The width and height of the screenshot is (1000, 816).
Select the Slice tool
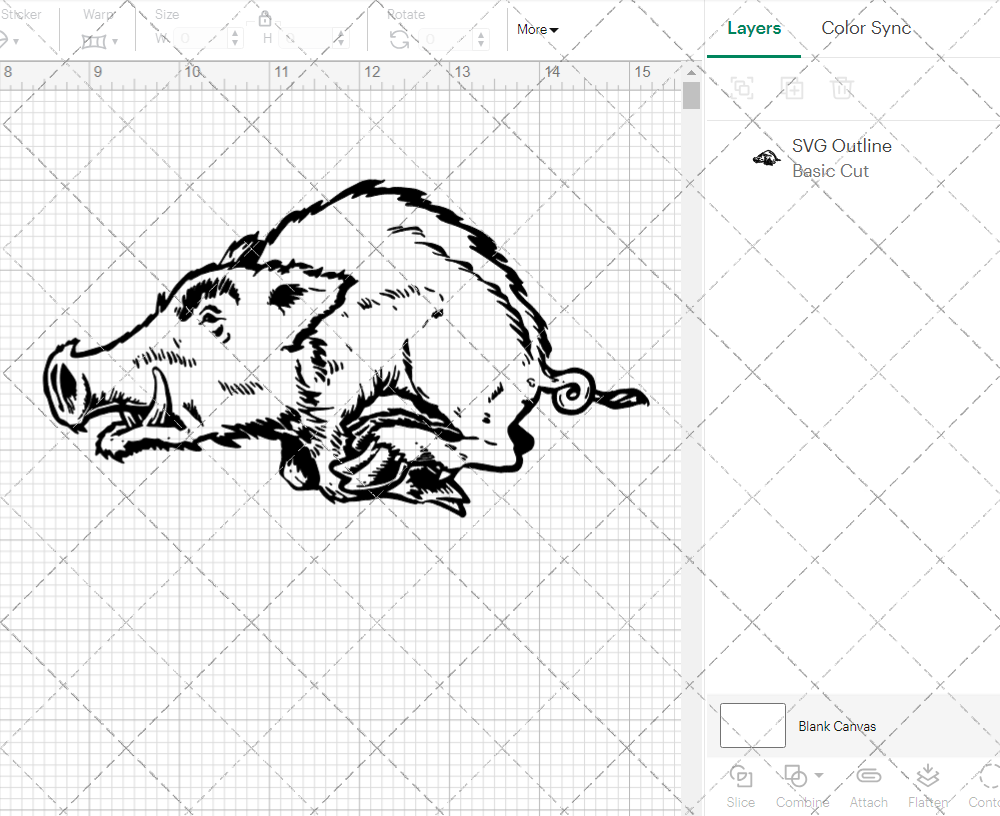[740, 785]
